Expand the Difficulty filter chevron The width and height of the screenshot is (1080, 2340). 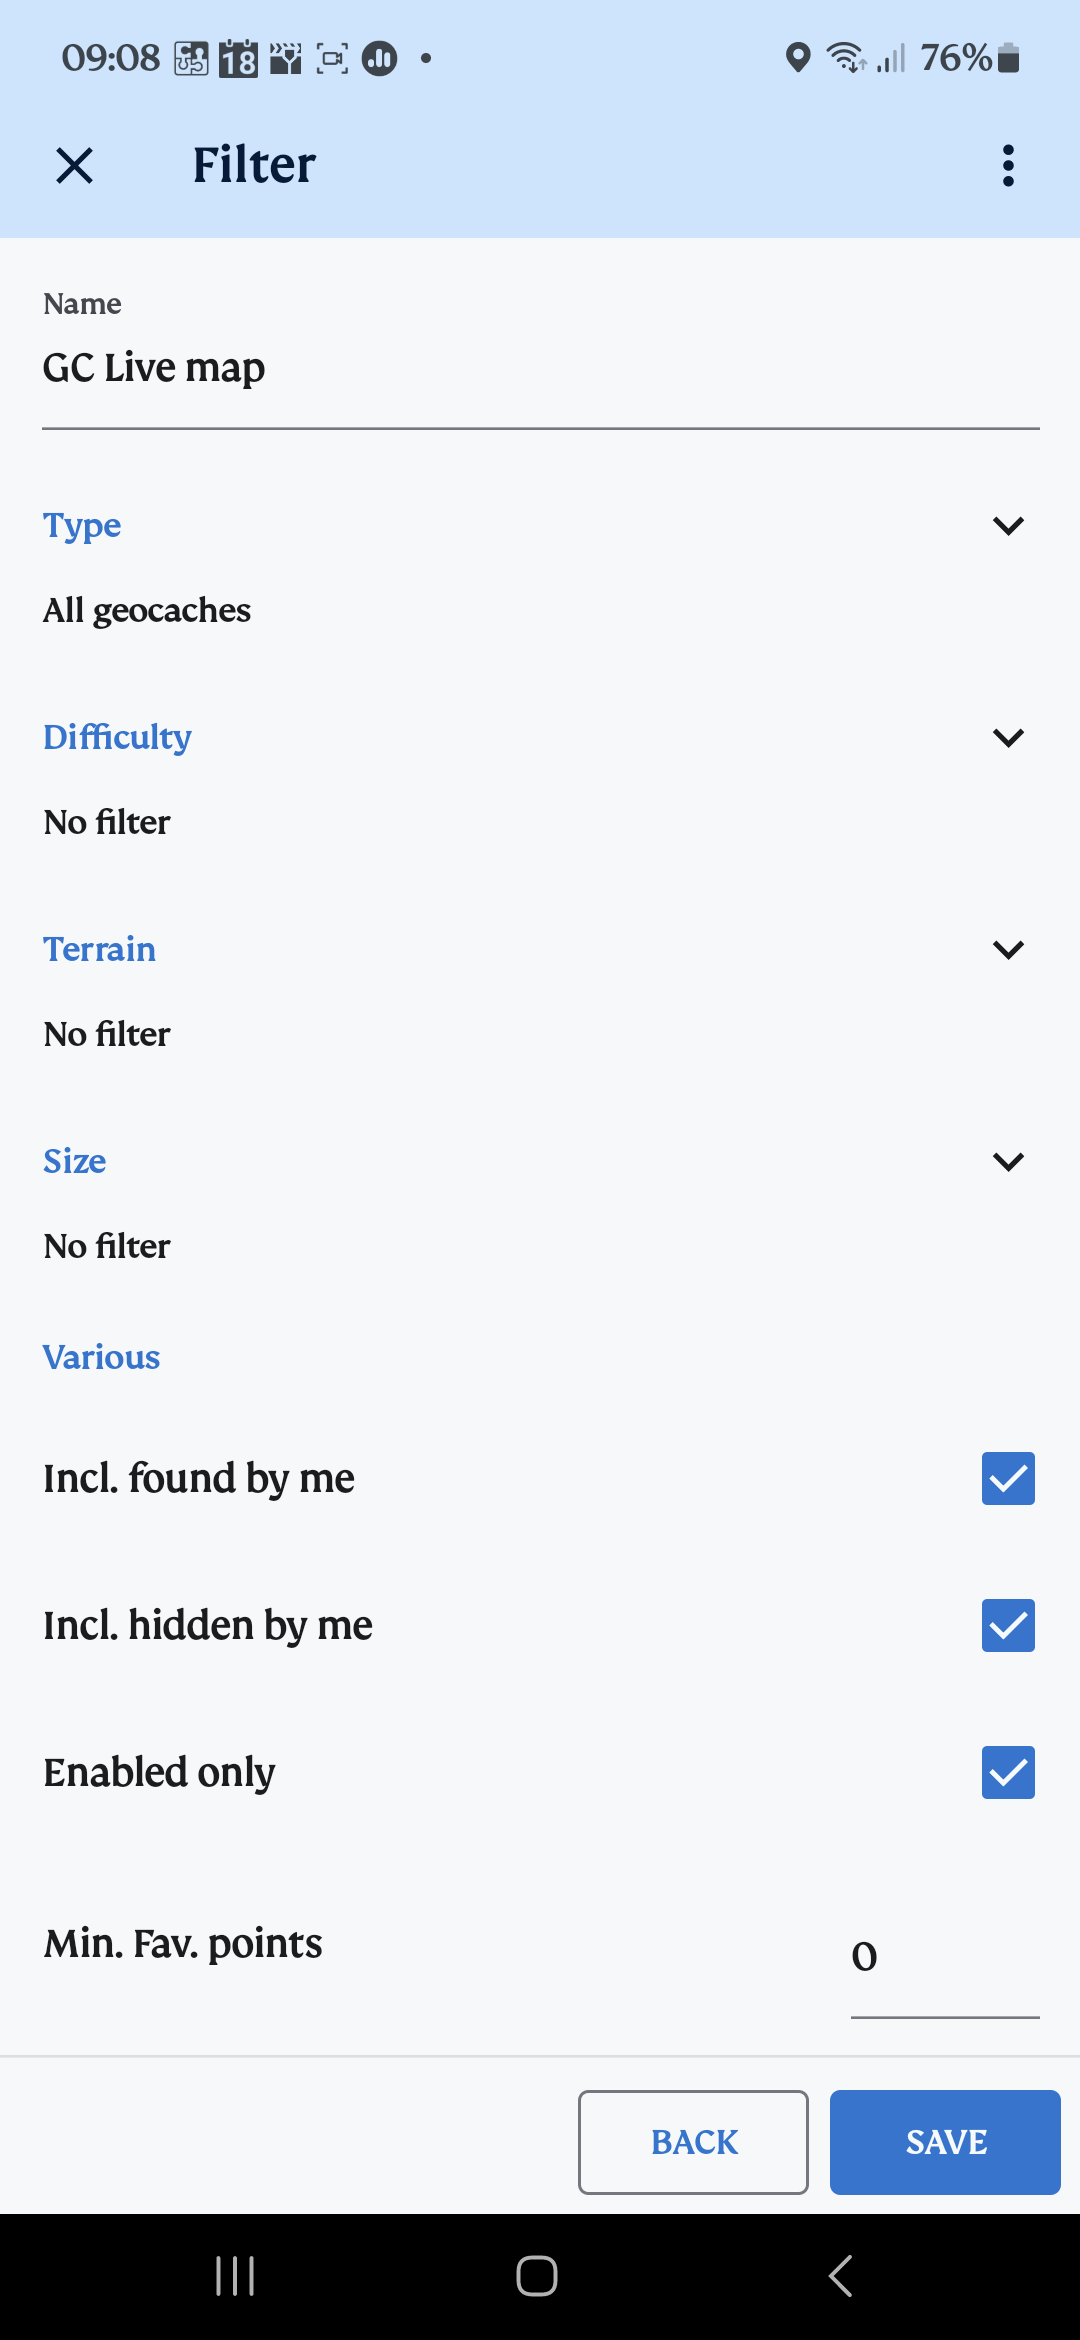coord(1008,738)
